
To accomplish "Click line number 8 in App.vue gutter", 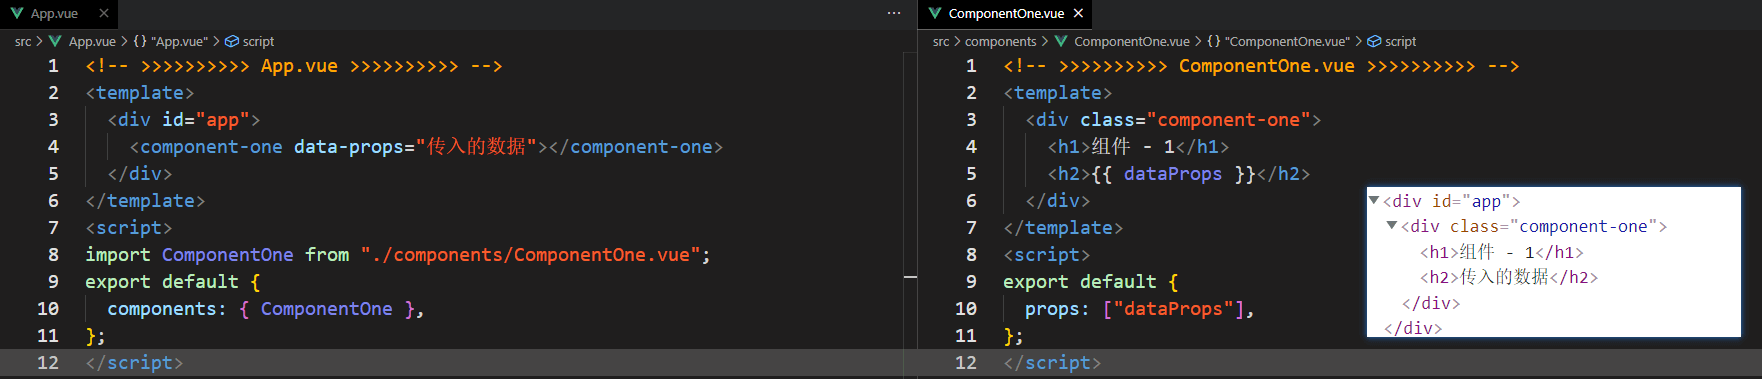I will (x=53, y=255).
